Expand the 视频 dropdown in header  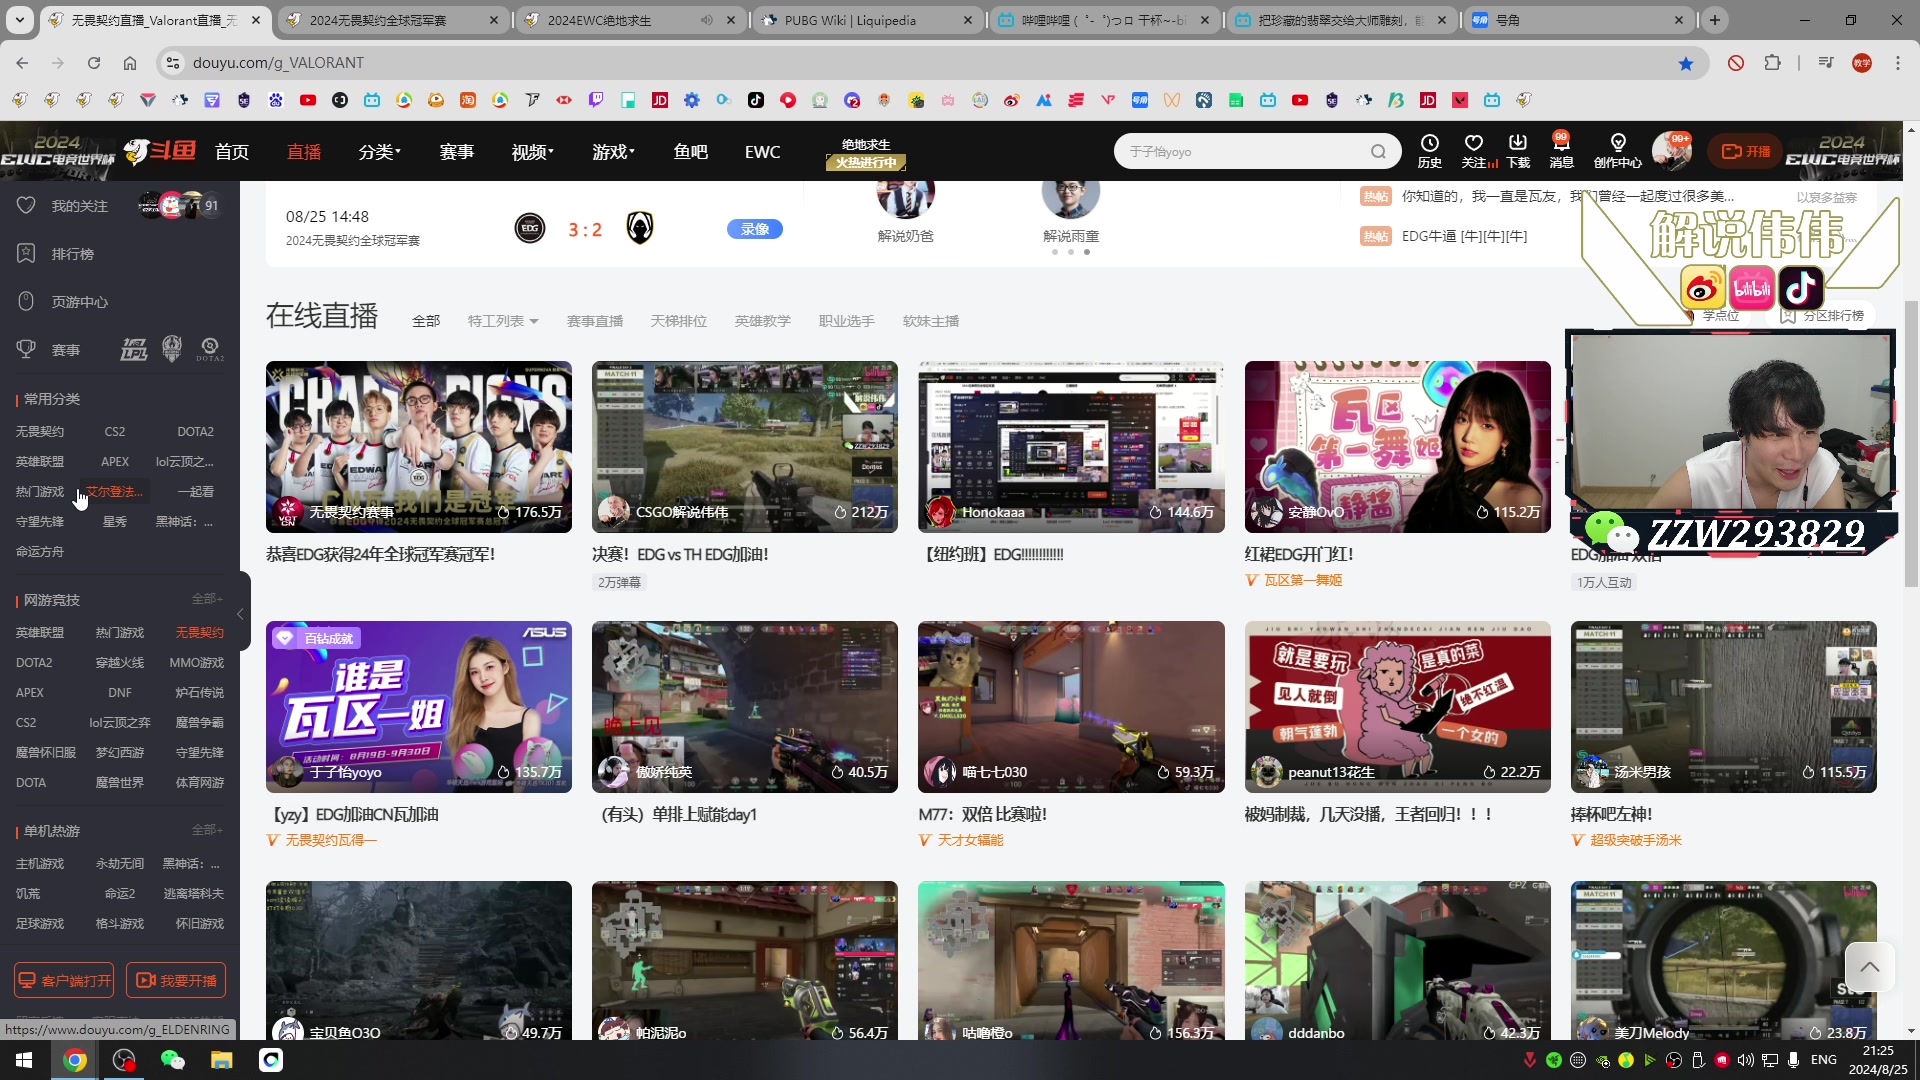coord(532,152)
